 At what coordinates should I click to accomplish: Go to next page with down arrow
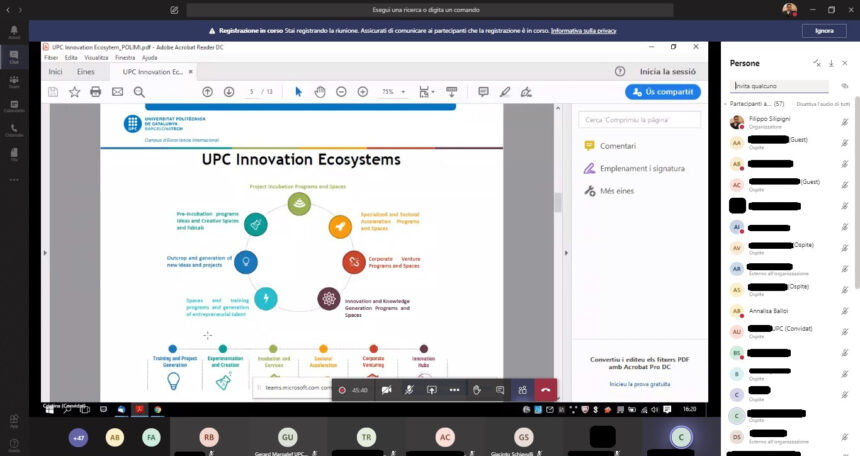[229, 92]
